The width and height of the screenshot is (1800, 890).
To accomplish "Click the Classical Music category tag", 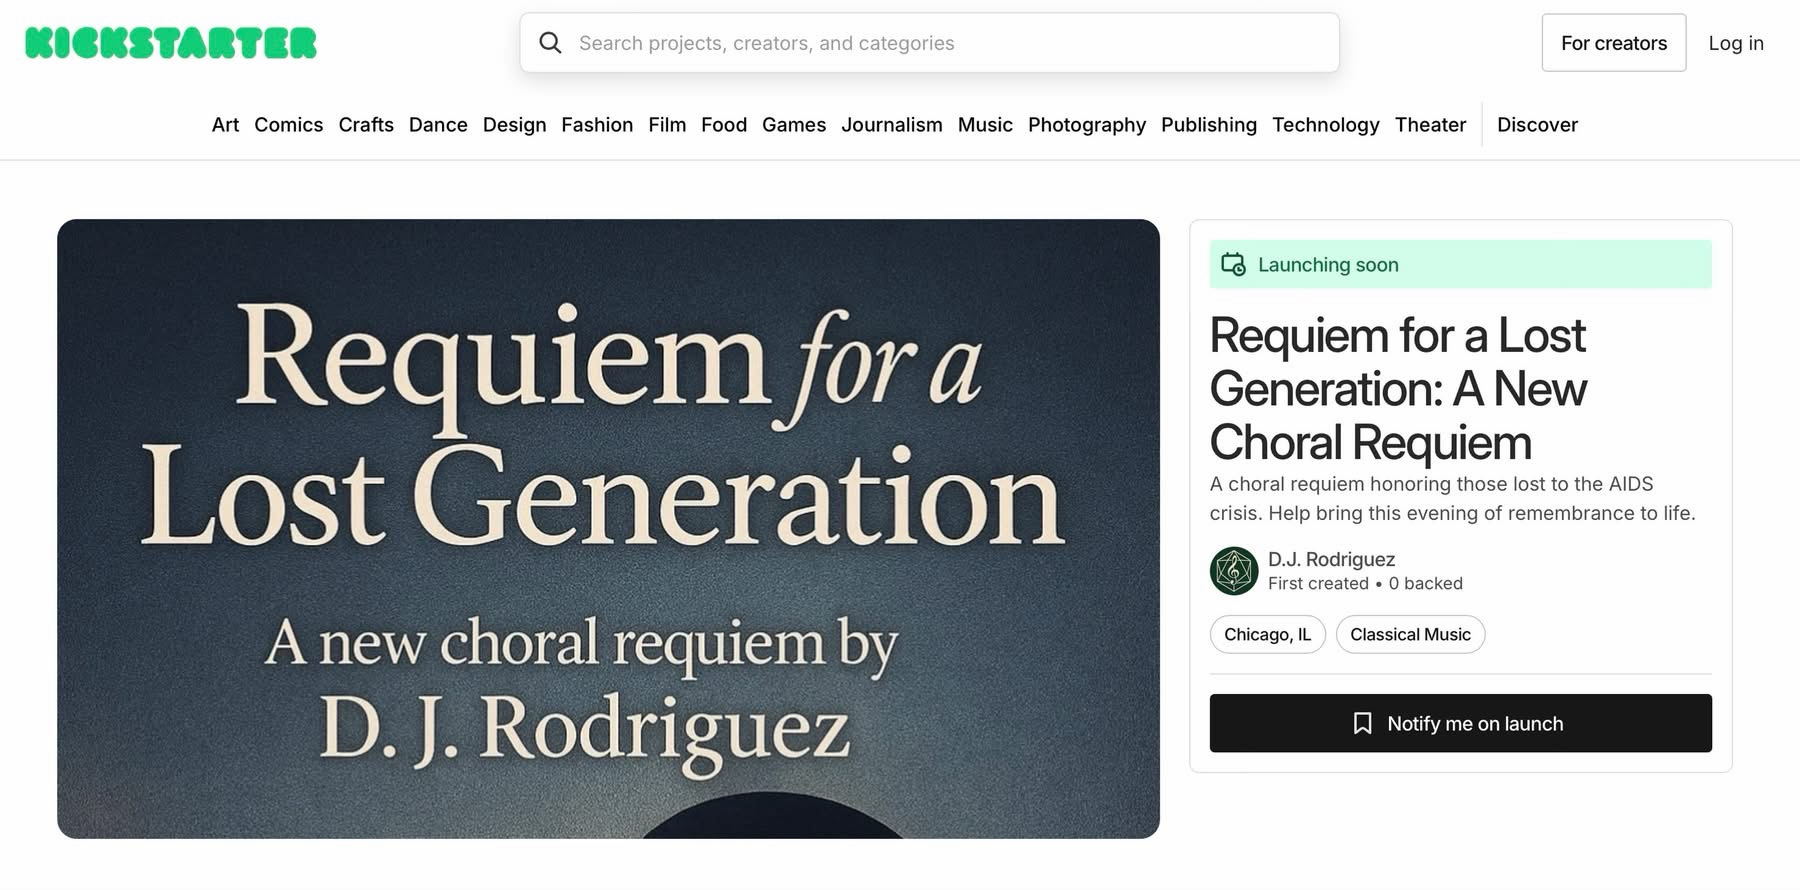I will (x=1410, y=635).
